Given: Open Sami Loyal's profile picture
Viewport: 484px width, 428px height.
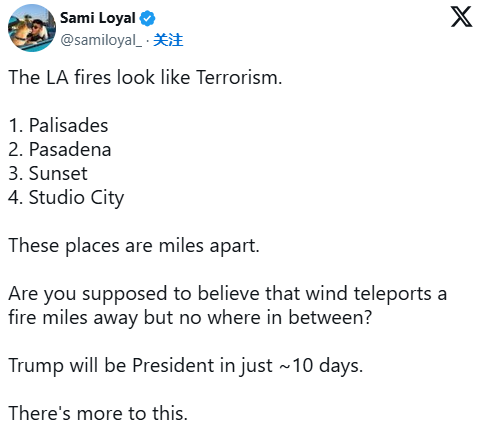Looking at the screenshot, I should [x=32, y=28].
